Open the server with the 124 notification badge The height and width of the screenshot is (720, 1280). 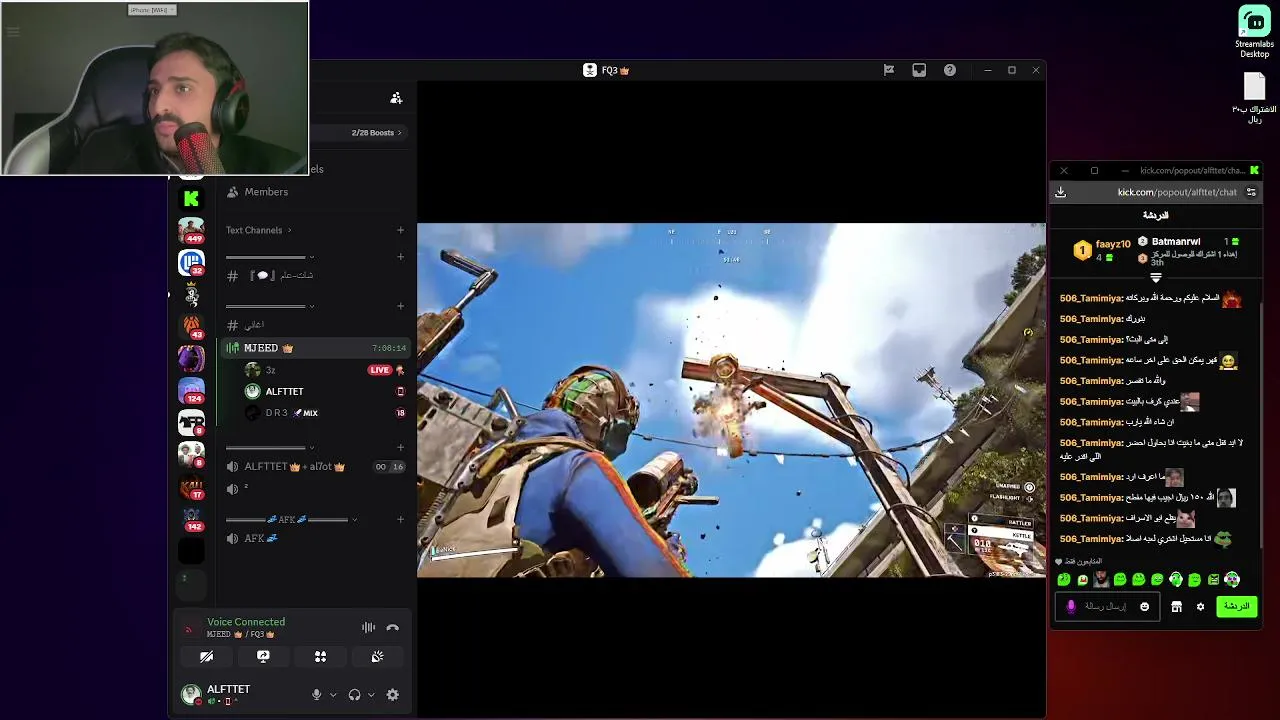(x=191, y=390)
